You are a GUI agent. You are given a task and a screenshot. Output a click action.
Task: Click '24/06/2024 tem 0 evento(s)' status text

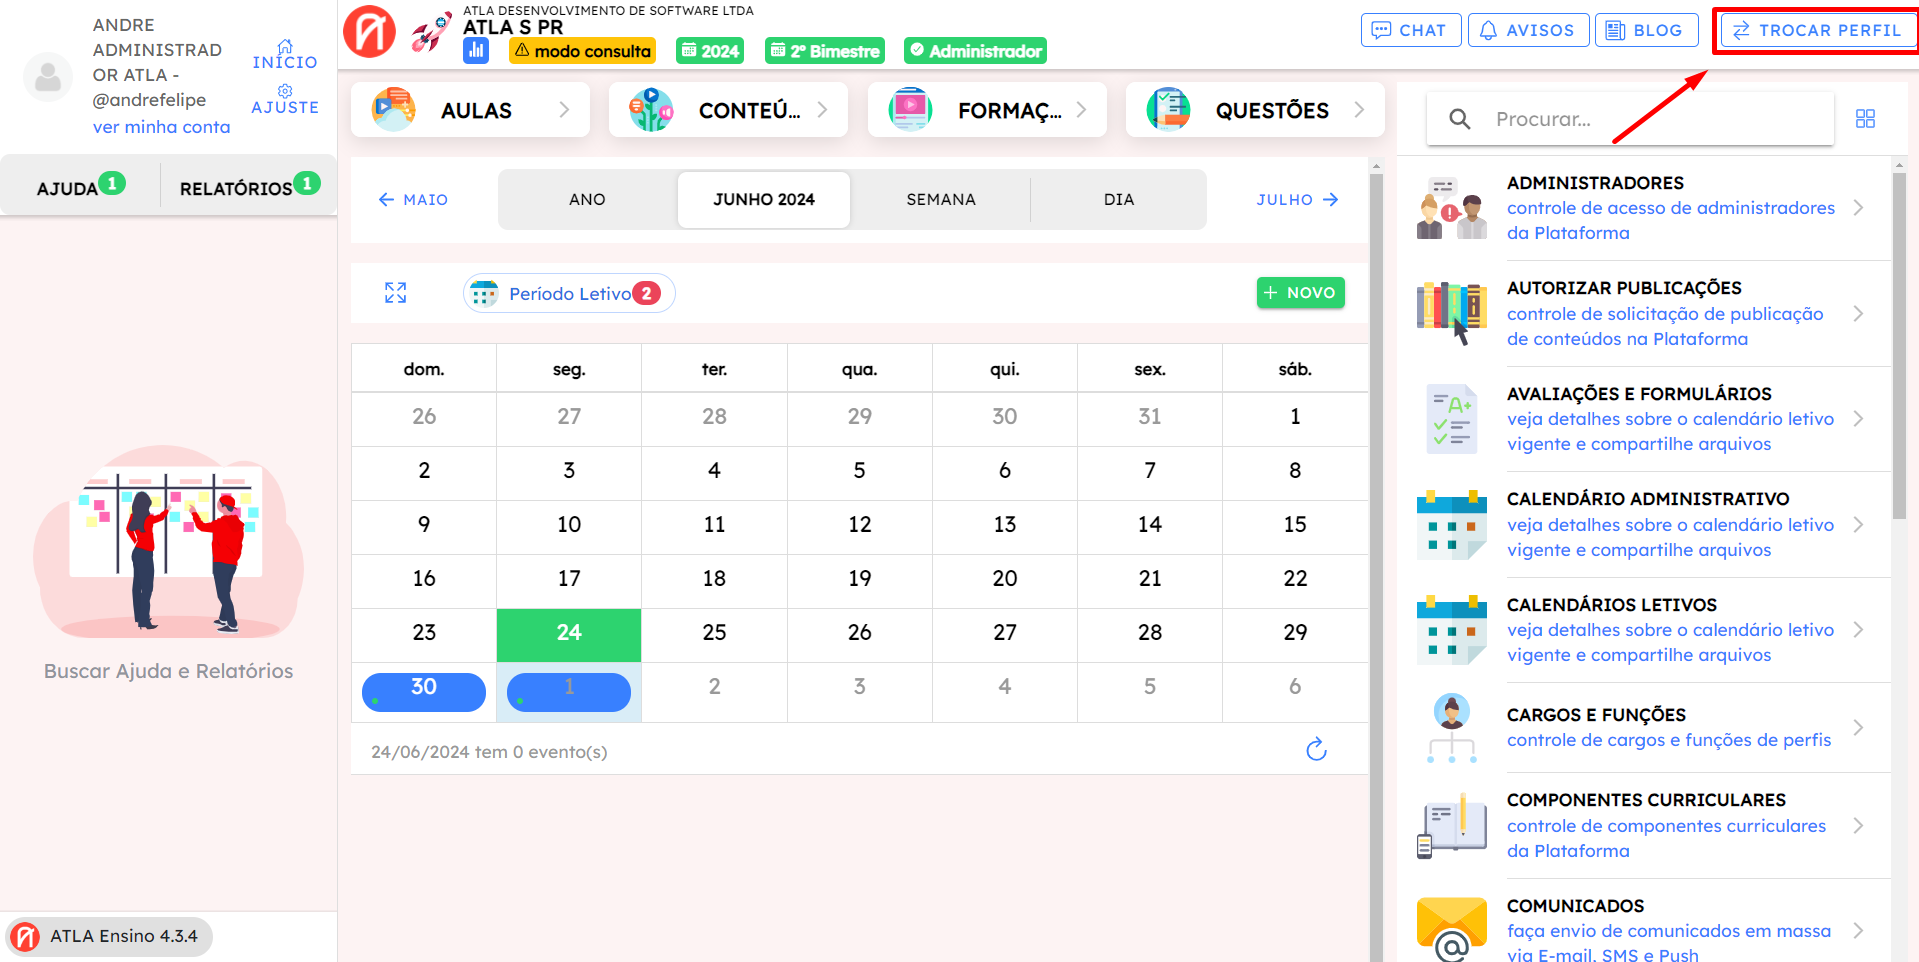(x=489, y=752)
